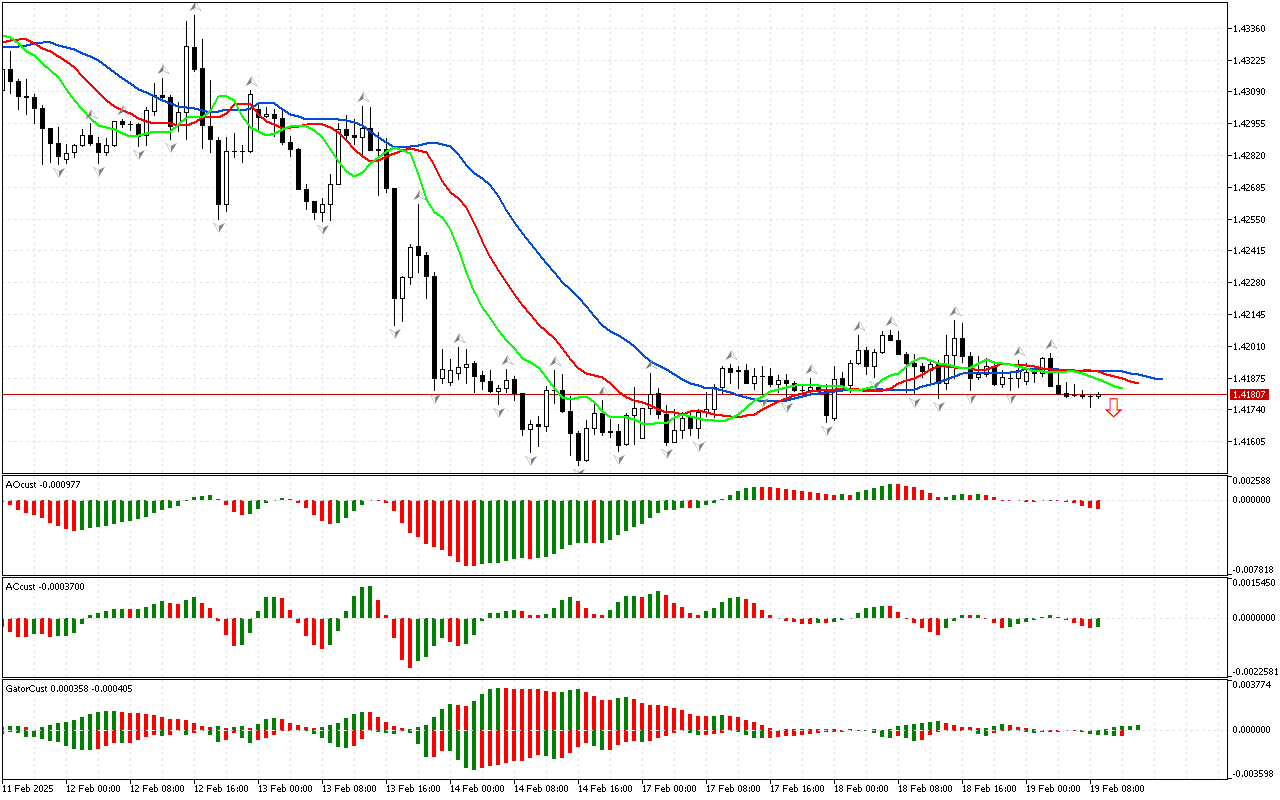Pick the 0.003774 value on GatorCust scale
The width and height of the screenshot is (1280, 800).
(1251, 685)
